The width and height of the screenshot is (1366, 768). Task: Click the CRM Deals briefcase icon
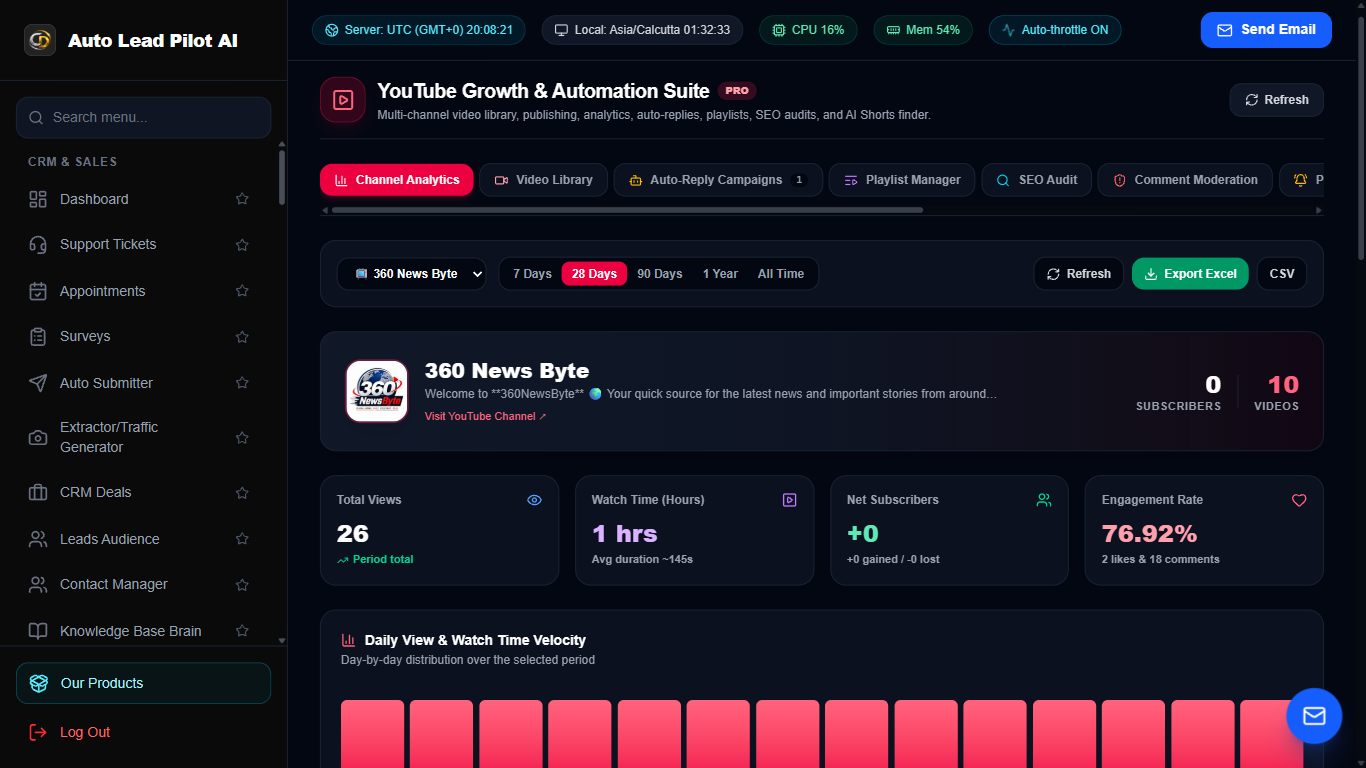coord(38,492)
